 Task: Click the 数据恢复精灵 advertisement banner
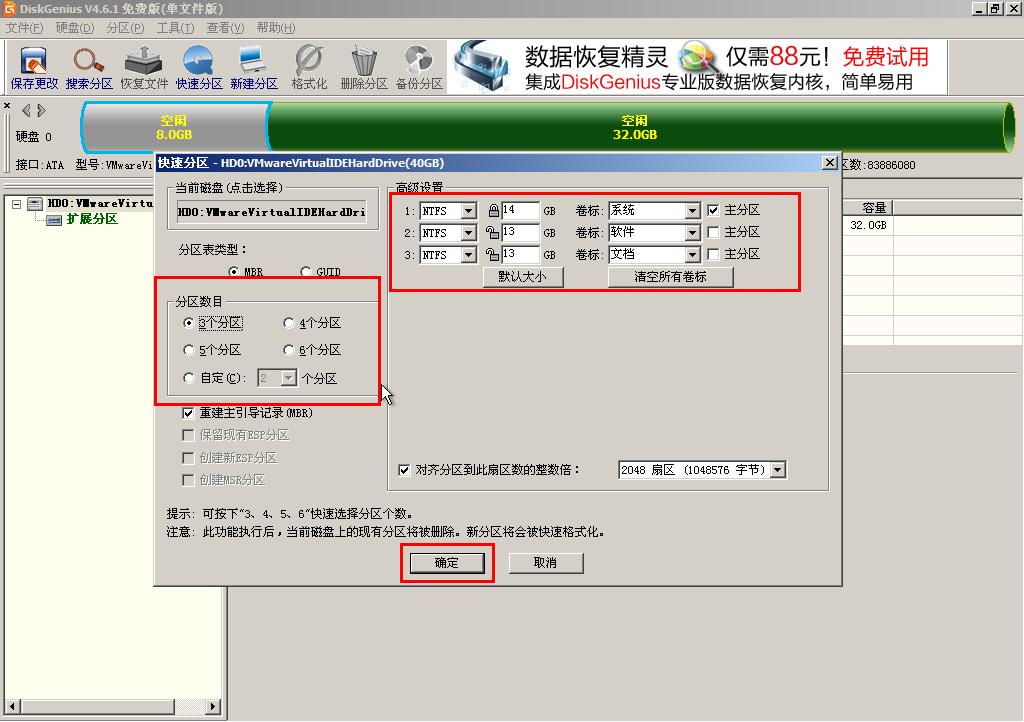point(697,67)
